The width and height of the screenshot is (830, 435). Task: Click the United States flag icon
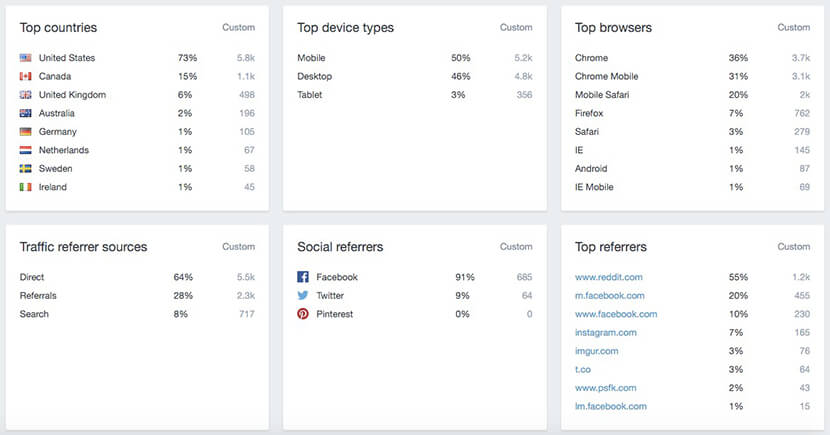[x=26, y=58]
